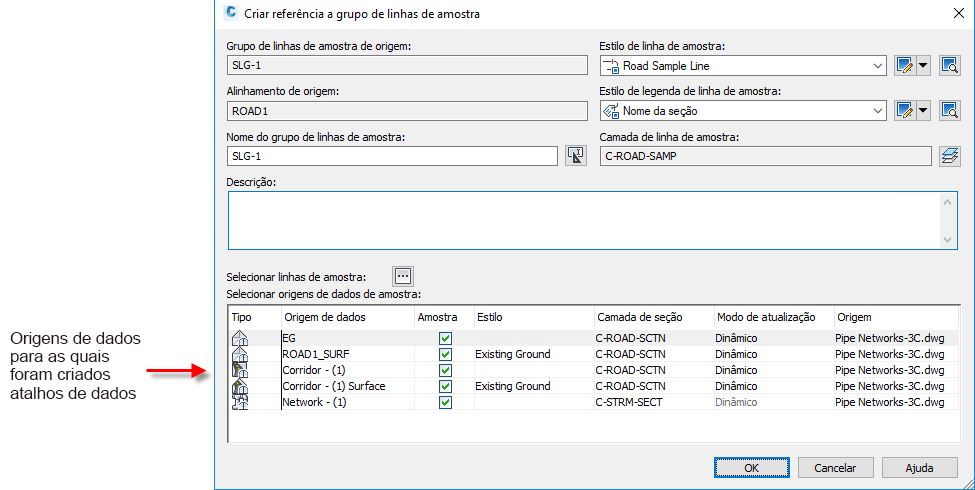975x490 pixels.
Task: Click the select sample lines ellipsis button
Action: point(403,276)
